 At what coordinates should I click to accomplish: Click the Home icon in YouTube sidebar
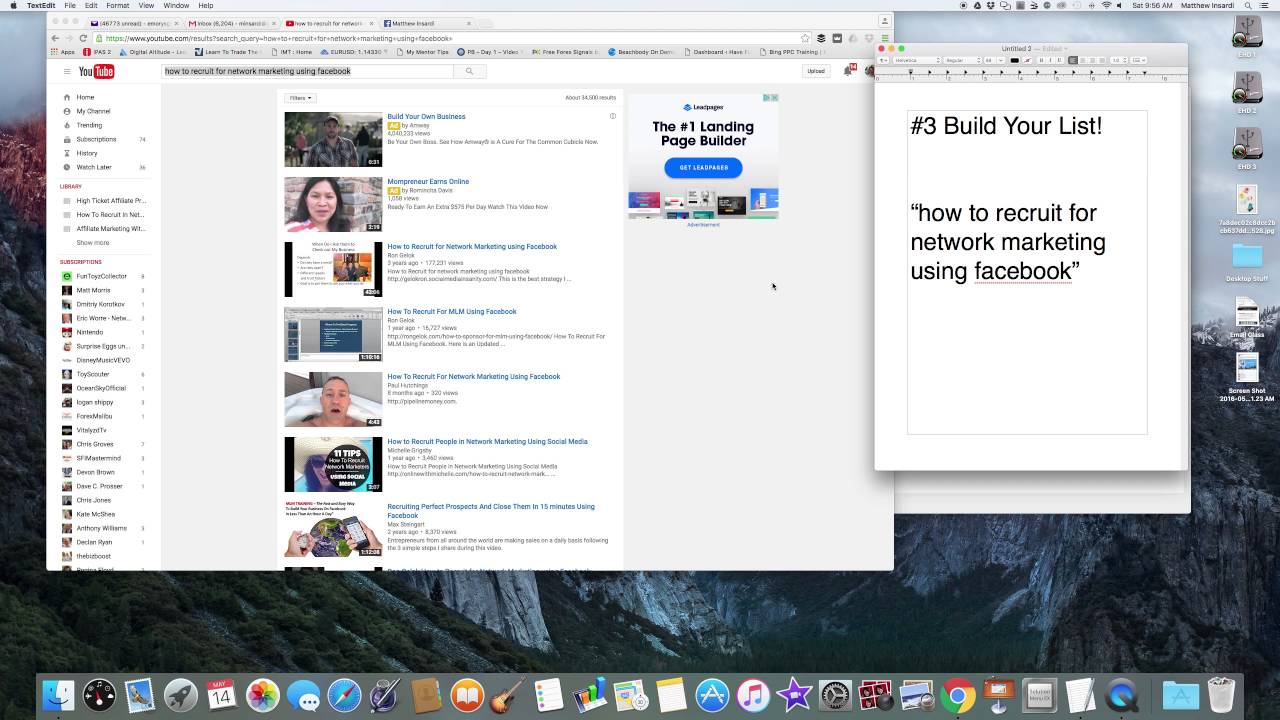[x=67, y=97]
